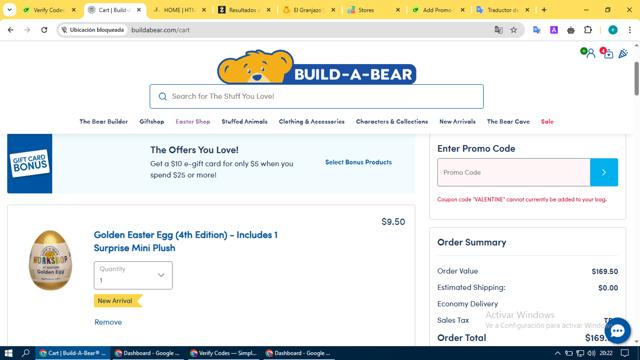Screen dimensions: 640x360
Task: Click the page vertical scrollbar
Action: tap(636, 78)
